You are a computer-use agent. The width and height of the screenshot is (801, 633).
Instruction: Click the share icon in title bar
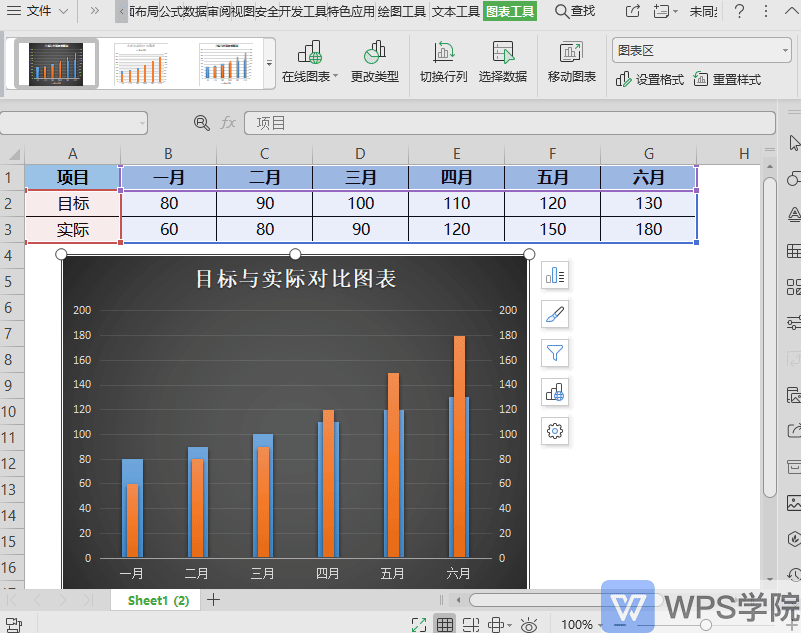pyautogui.click(x=632, y=11)
